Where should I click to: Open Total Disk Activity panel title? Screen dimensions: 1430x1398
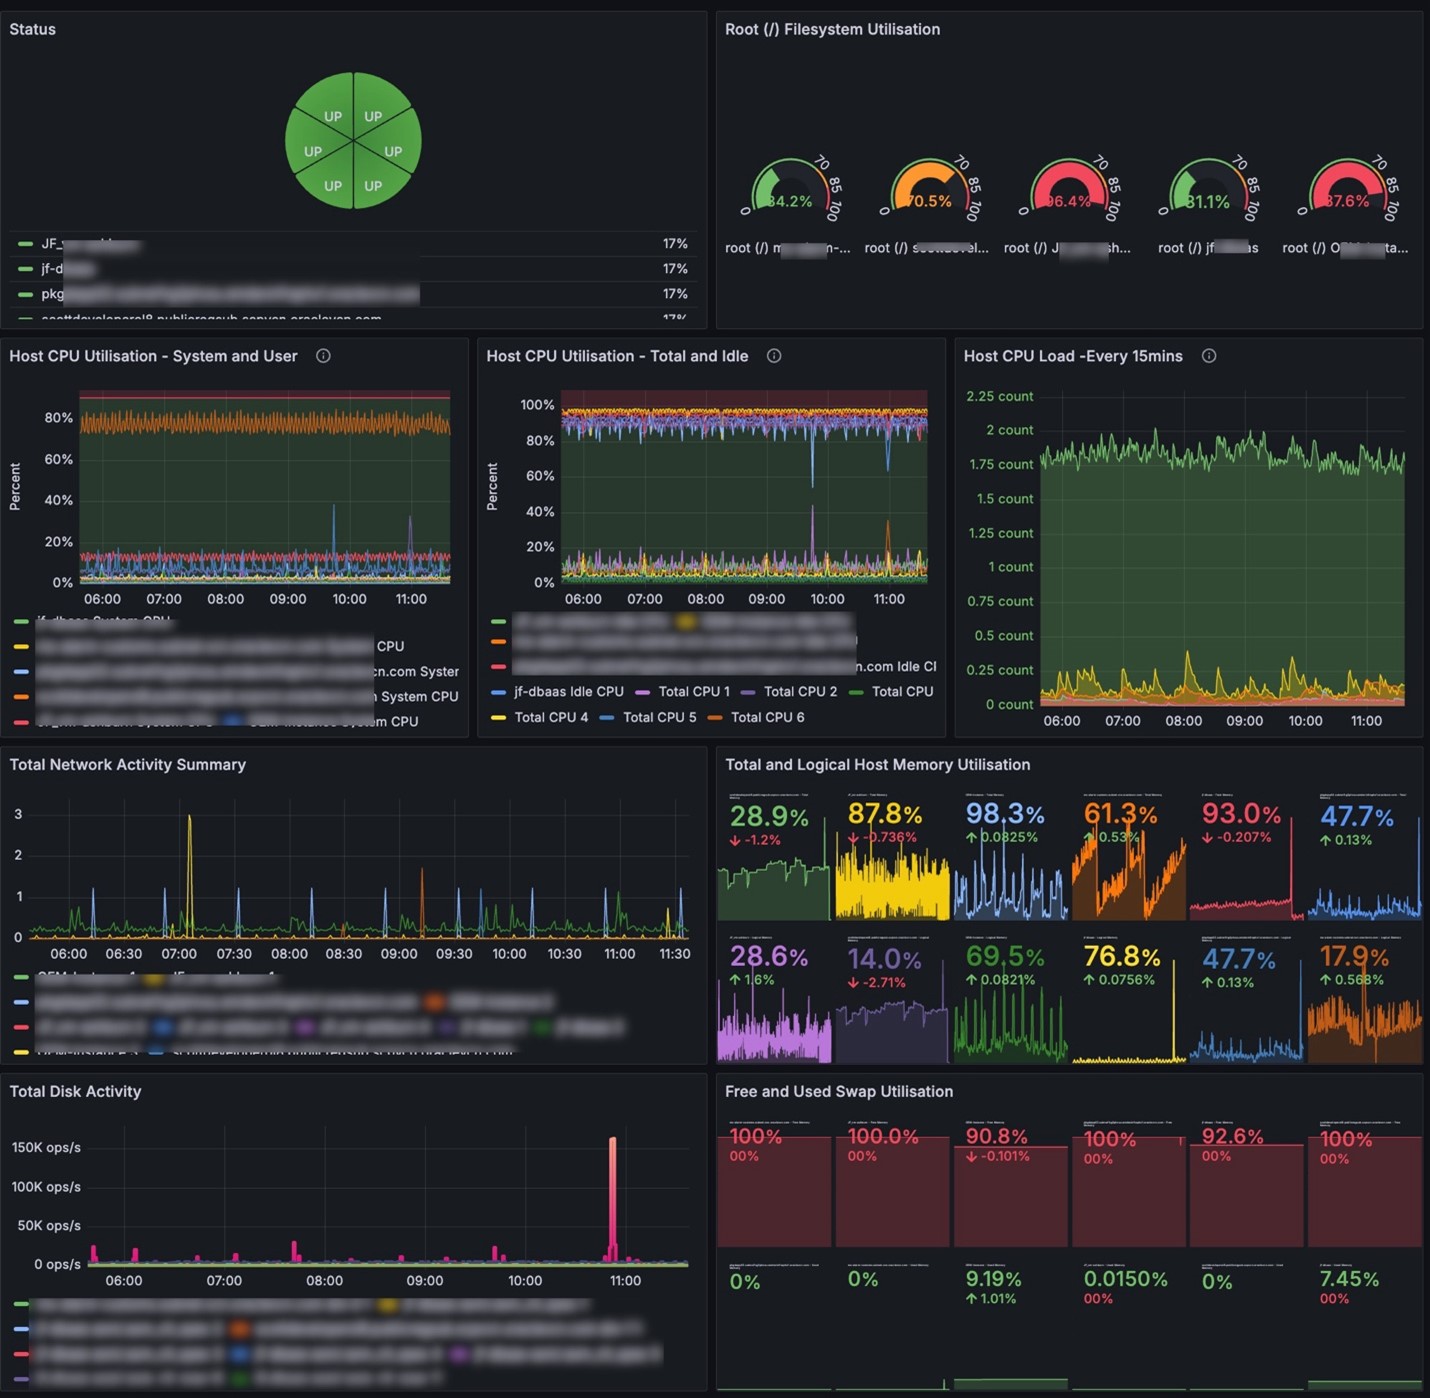point(75,1092)
